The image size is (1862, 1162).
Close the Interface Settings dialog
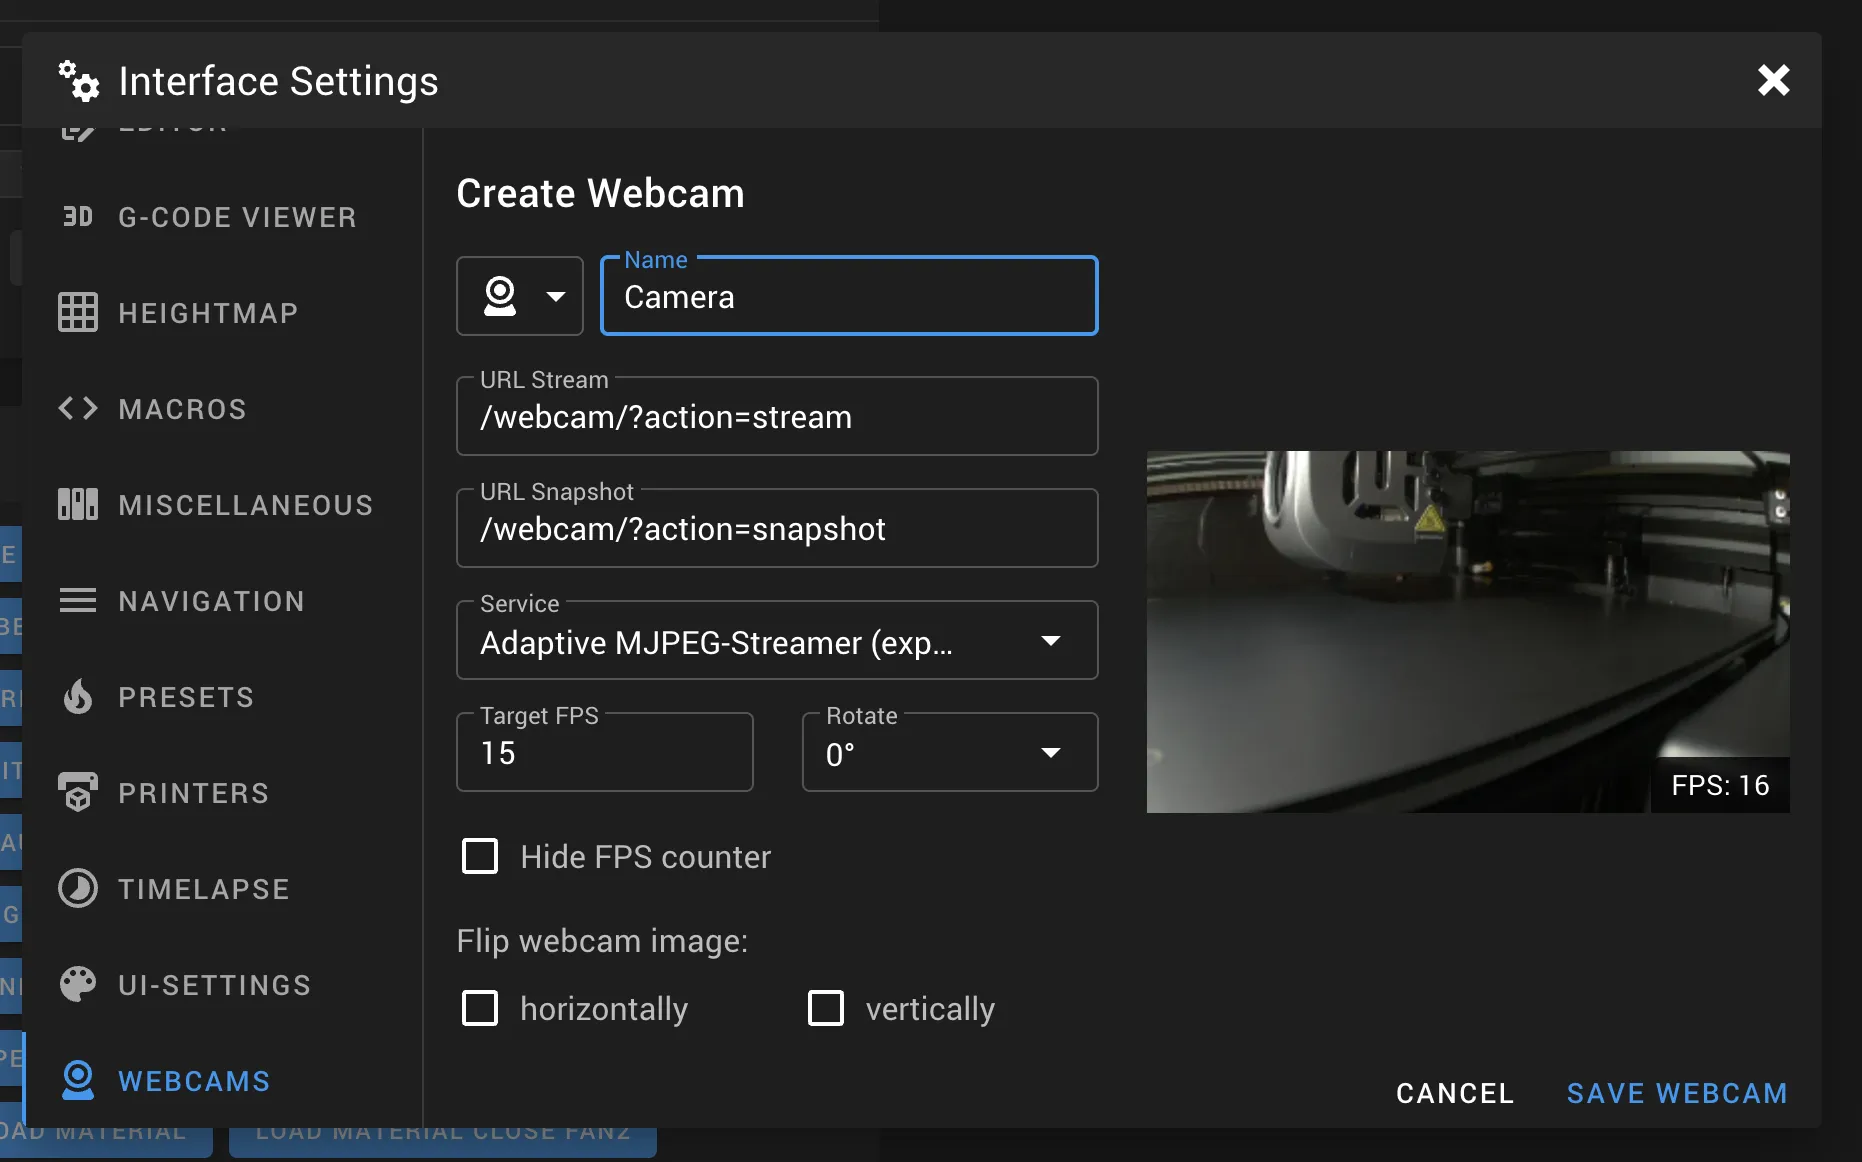point(1773,80)
